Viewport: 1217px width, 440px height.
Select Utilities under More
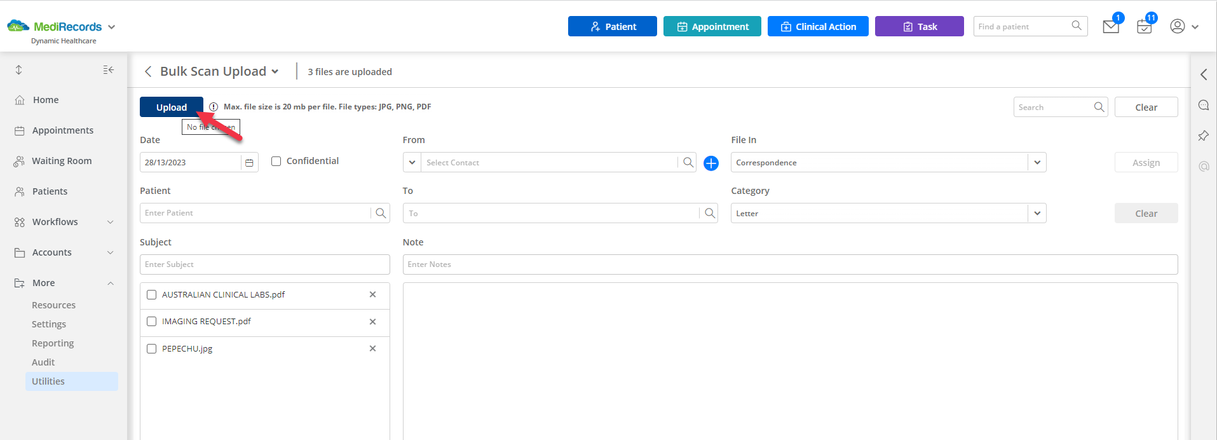(x=72, y=381)
